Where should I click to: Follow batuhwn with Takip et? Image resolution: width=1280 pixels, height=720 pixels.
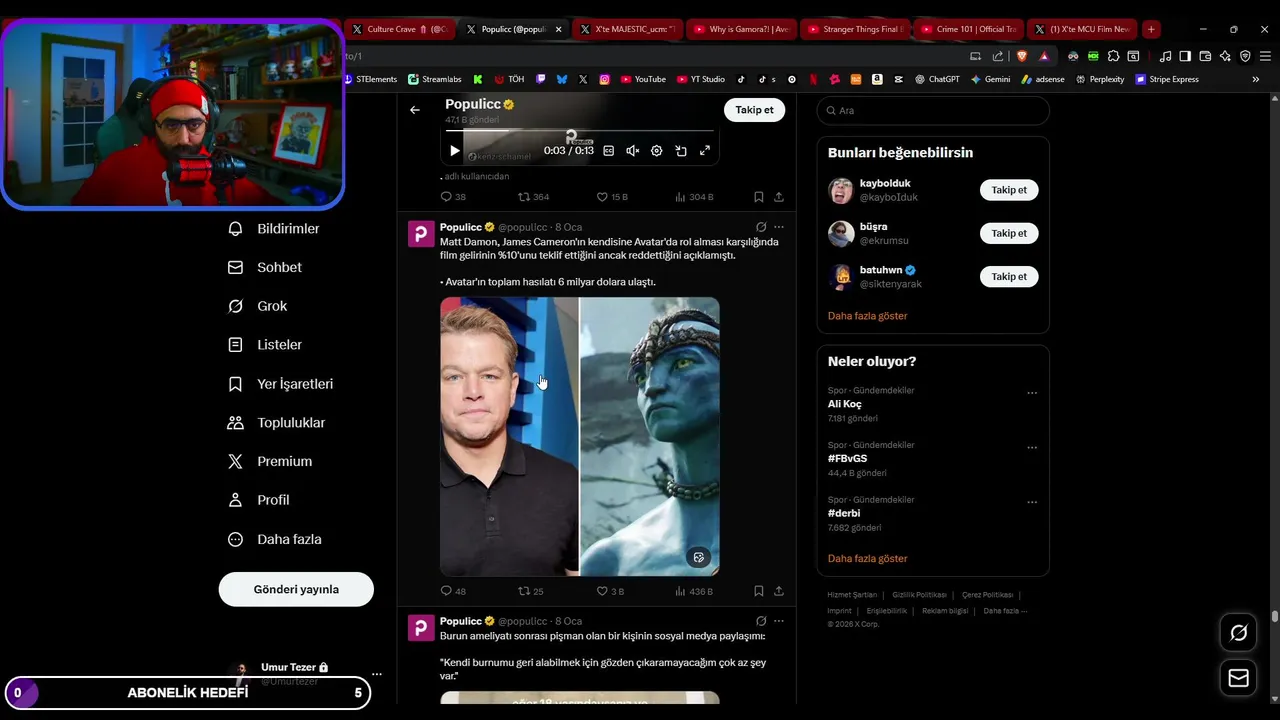pos(1009,276)
